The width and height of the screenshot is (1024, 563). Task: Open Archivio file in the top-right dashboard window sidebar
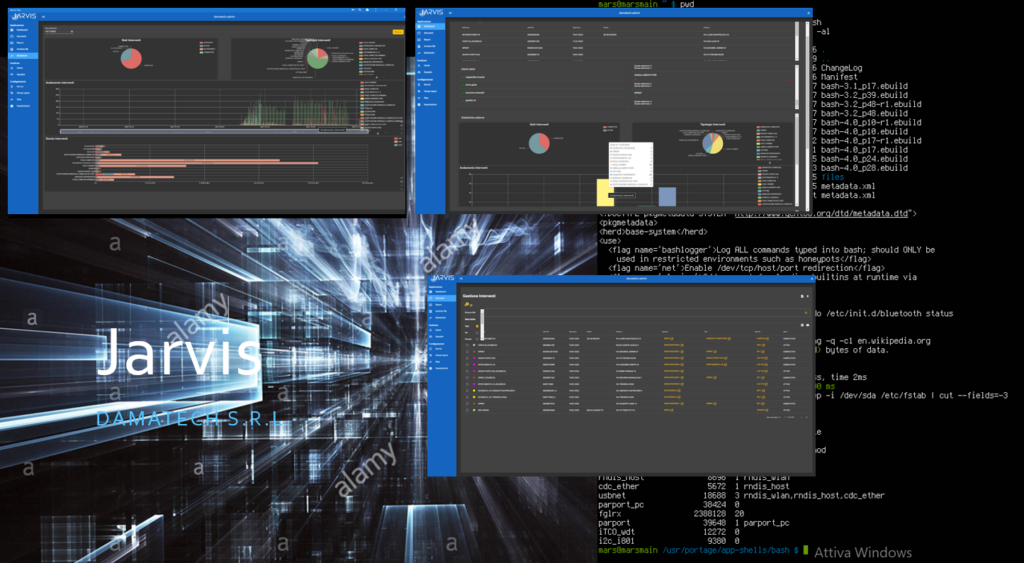point(430,46)
